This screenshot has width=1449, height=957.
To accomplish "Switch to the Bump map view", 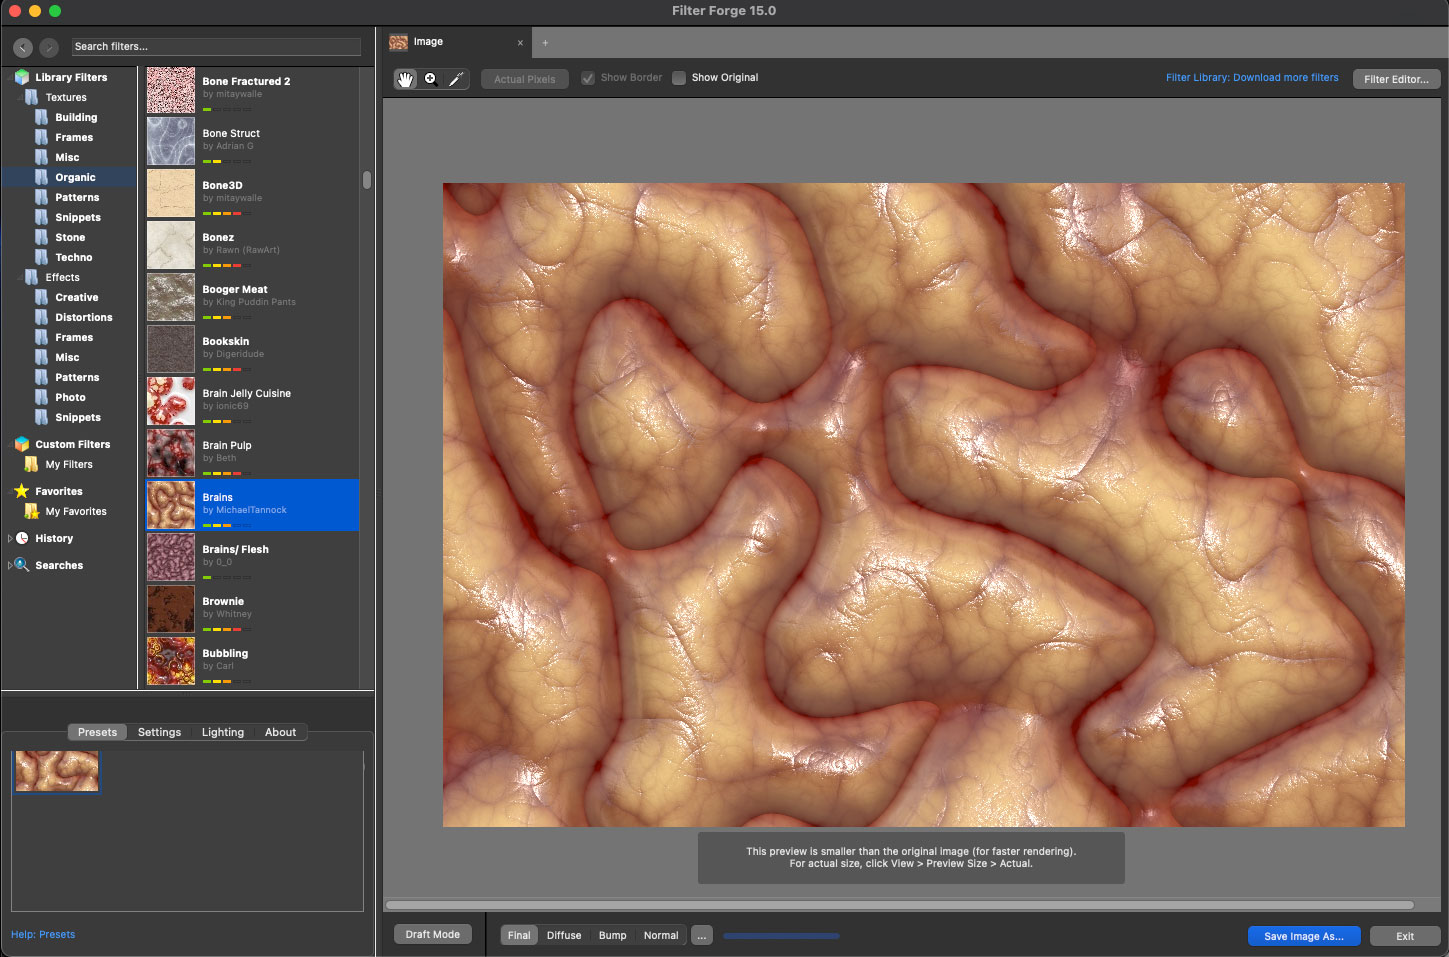I will 612,936.
